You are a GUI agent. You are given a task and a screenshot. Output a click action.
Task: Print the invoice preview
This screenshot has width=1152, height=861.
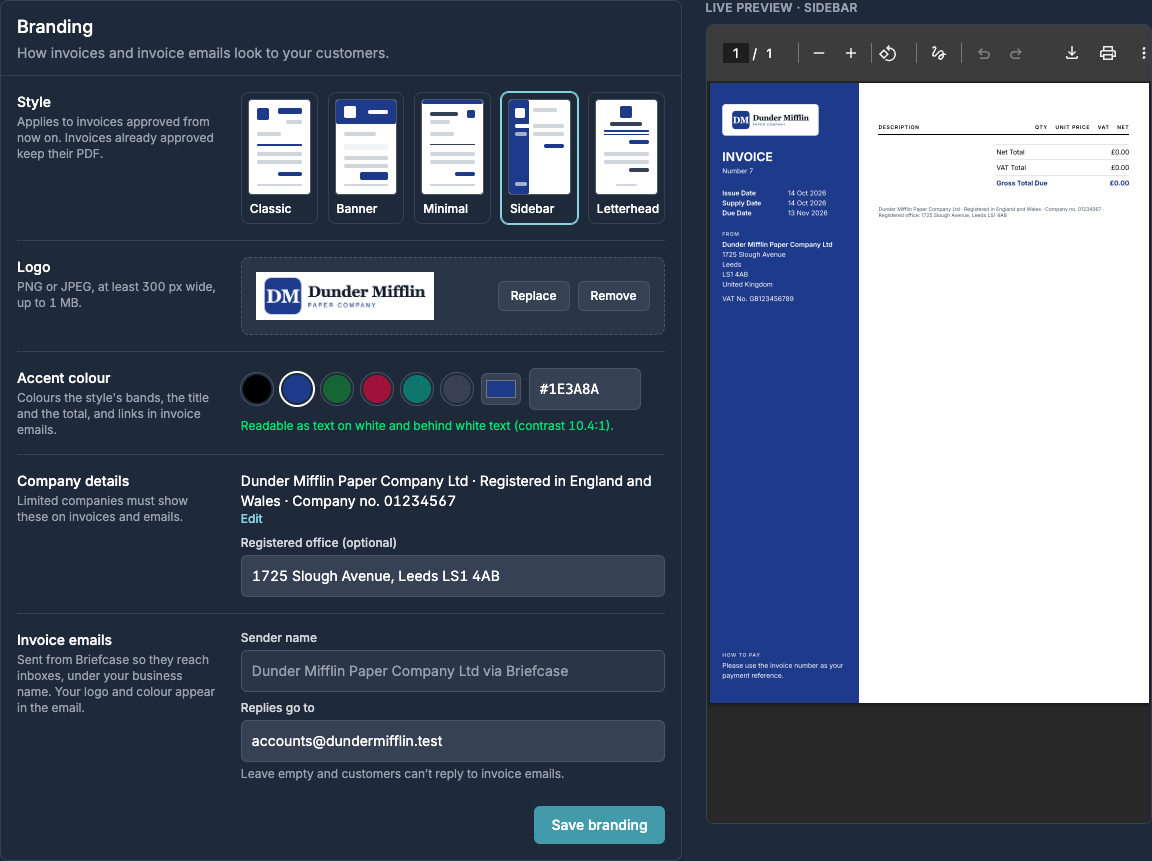coord(1108,53)
